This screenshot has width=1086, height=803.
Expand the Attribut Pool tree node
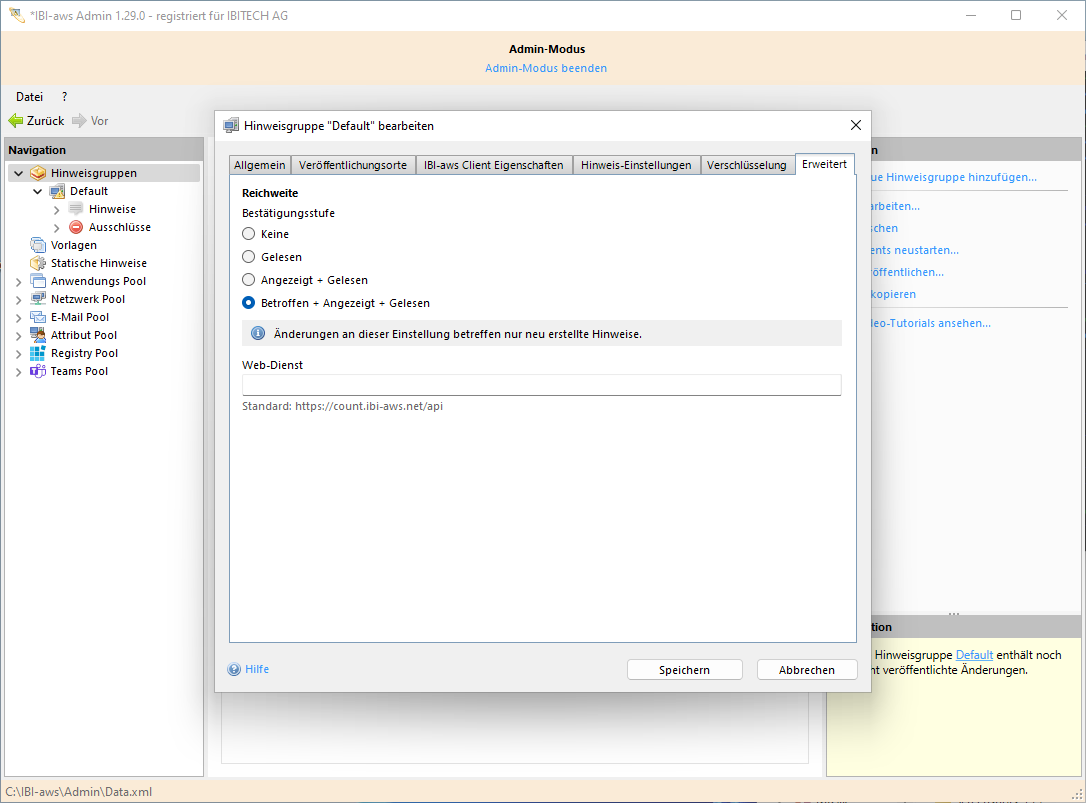tap(19, 335)
